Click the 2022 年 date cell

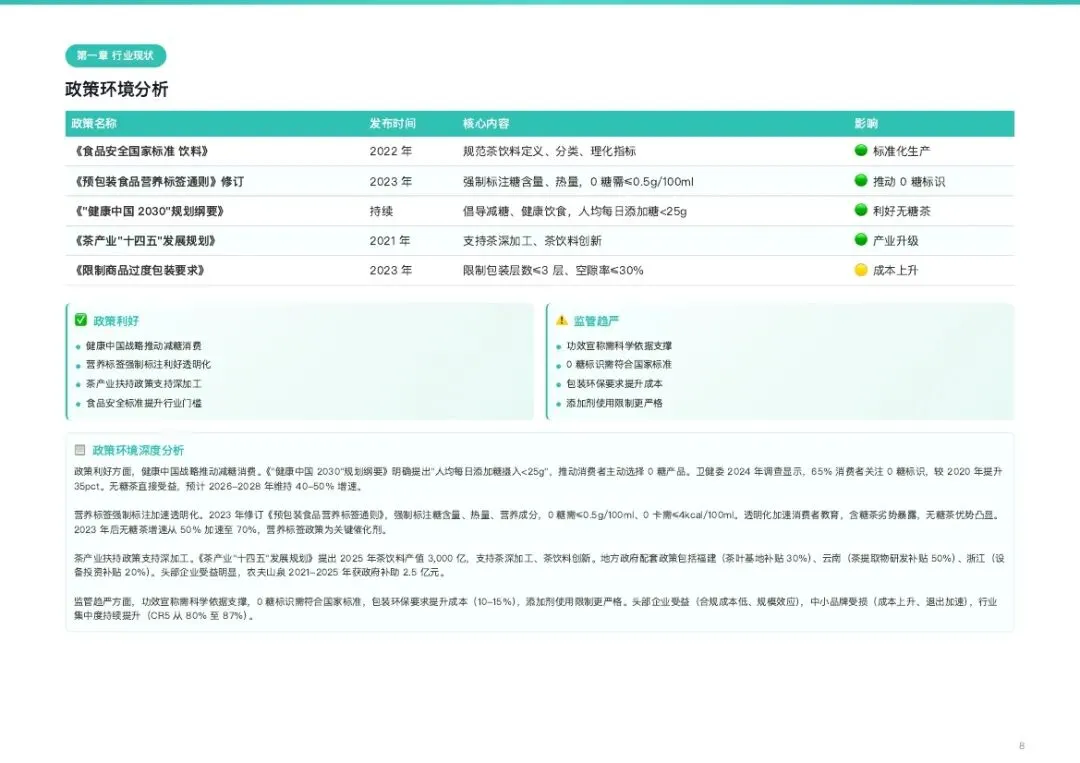click(391, 151)
